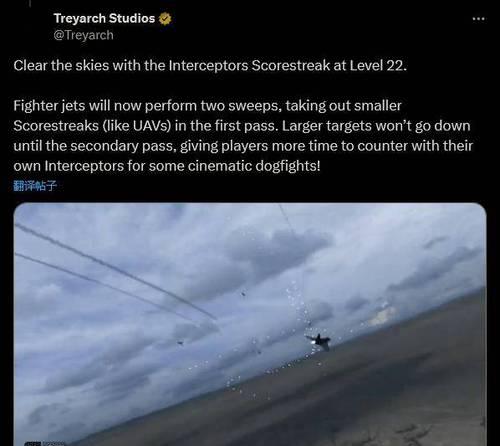Click the text "Clear the skies with the Interceptors"
500x446 pixels.
tap(131, 65)
